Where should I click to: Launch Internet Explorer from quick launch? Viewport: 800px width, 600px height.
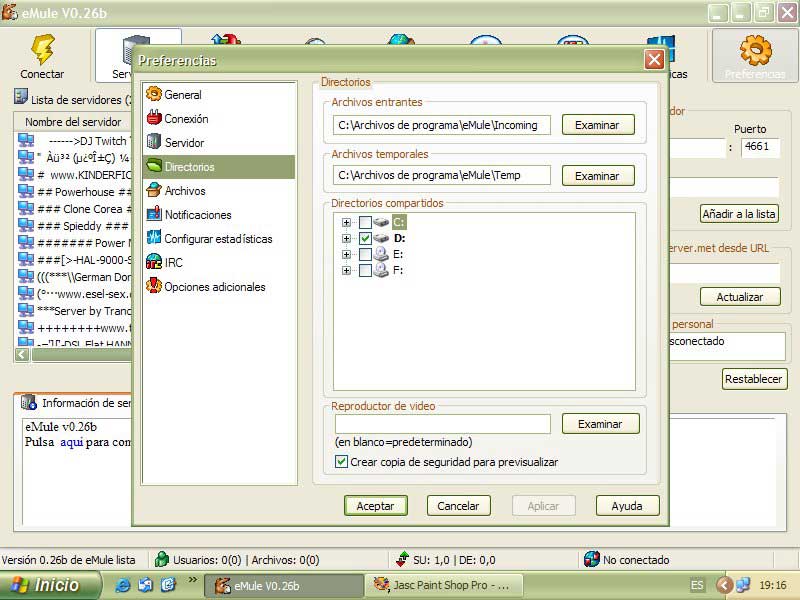[x=122, y=585]
